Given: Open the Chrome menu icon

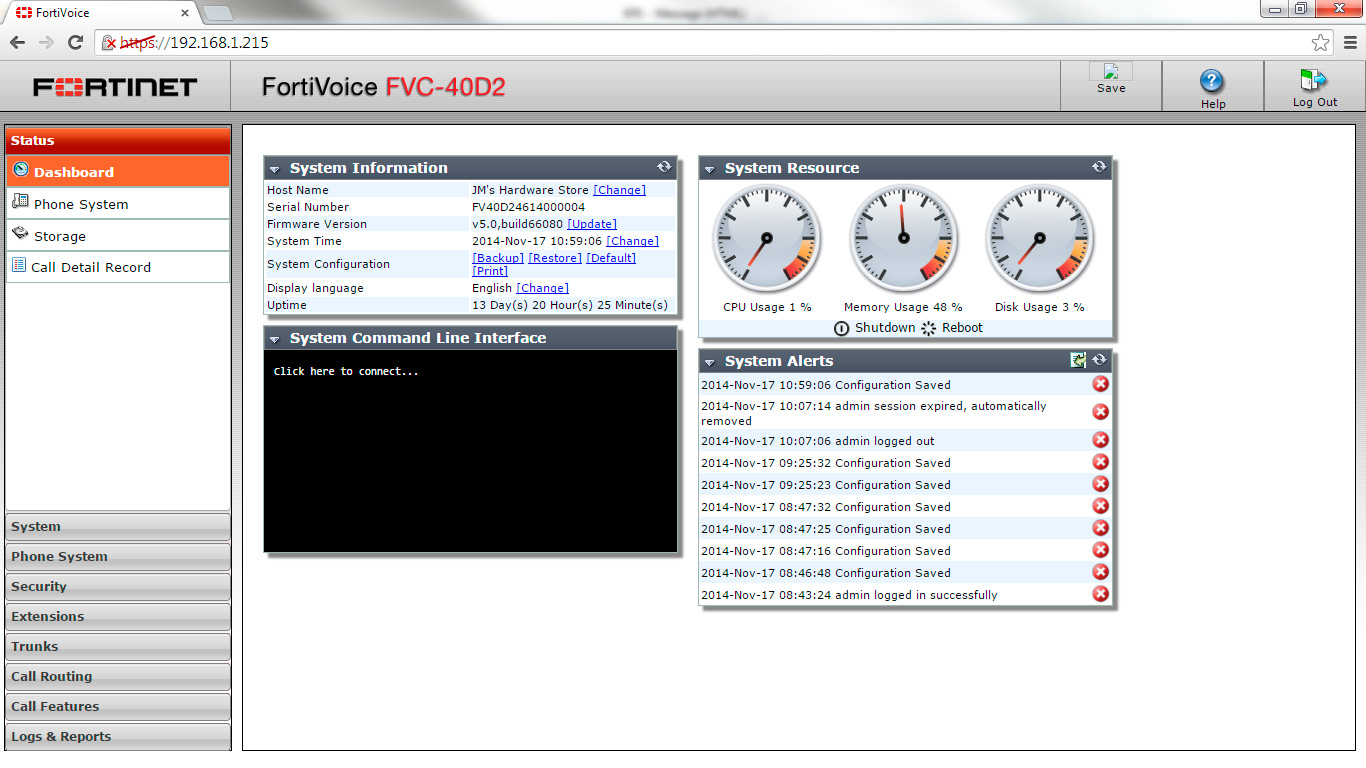Looking at the screenshot, I should pos(1350,42).
